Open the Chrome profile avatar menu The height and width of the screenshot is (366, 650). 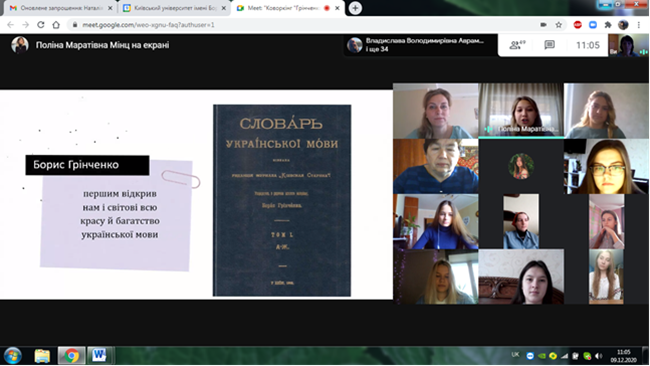click(623, 25)
